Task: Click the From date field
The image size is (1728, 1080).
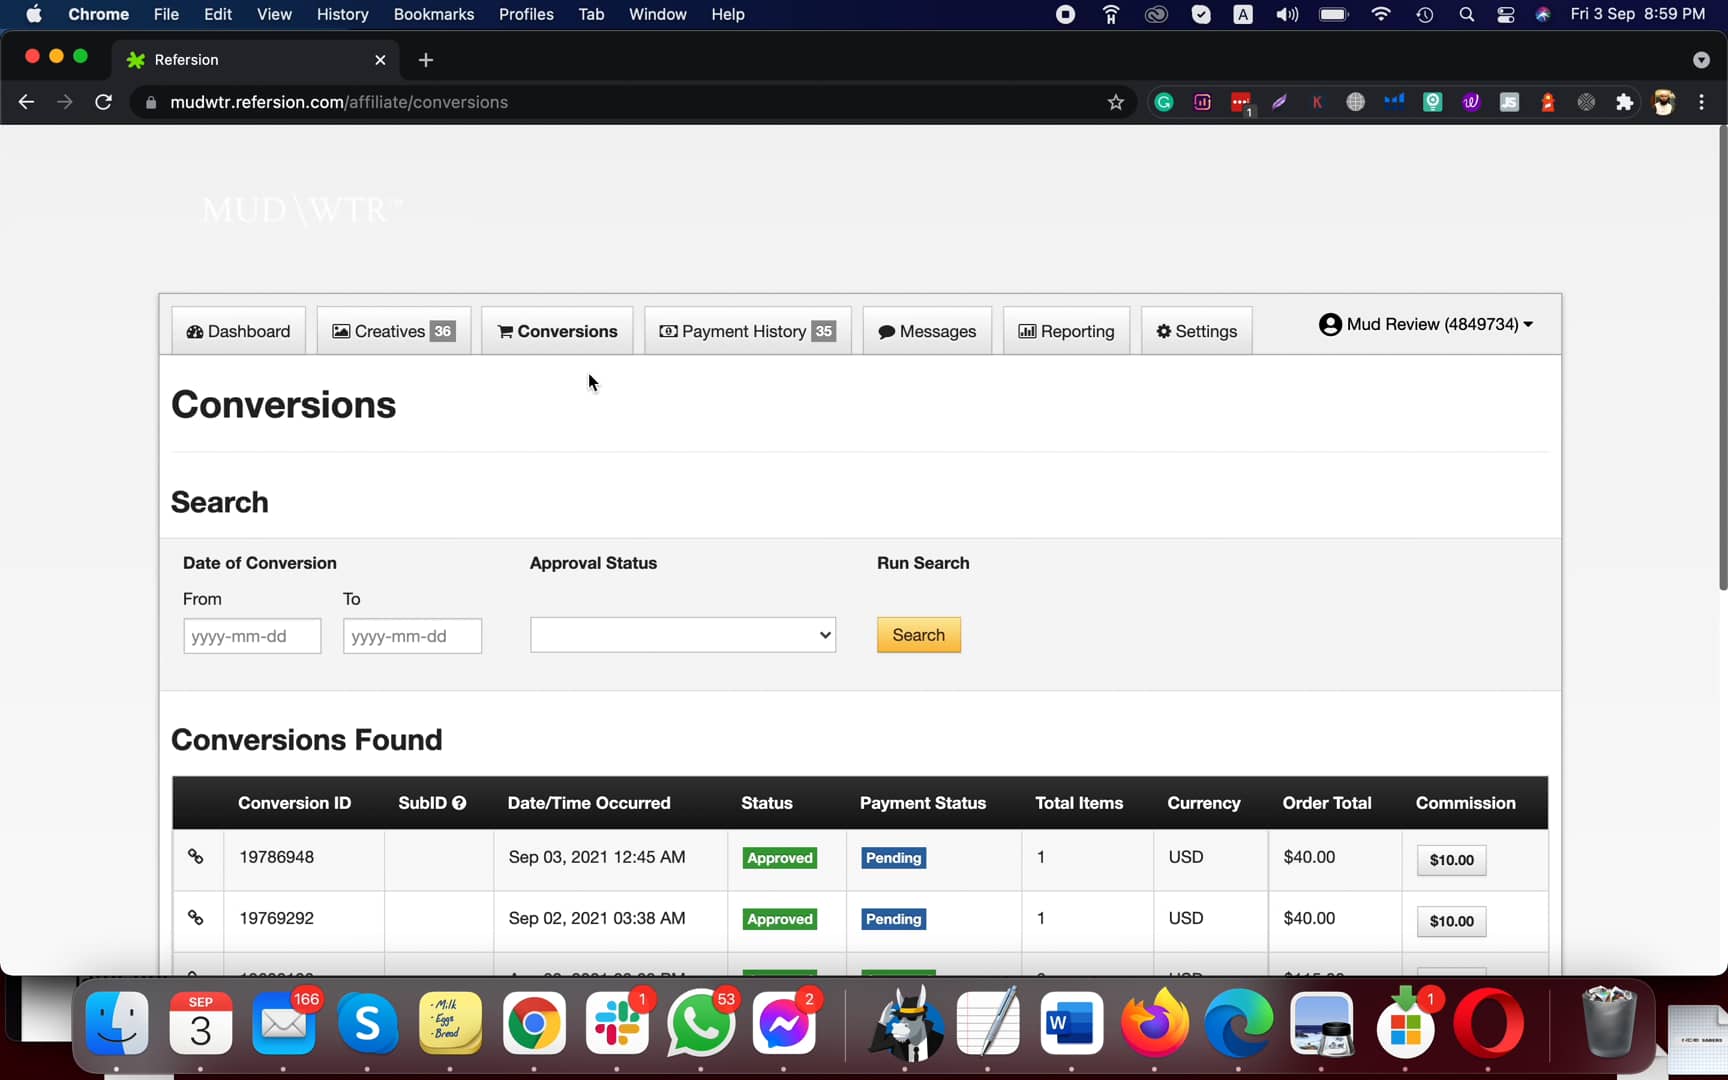Action: point(251,636)
